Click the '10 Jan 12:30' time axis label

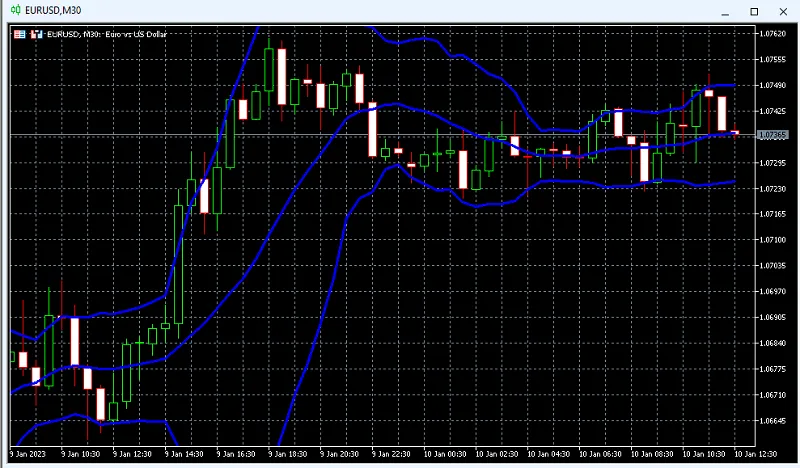pyautogui.click(x=756, y=454)
